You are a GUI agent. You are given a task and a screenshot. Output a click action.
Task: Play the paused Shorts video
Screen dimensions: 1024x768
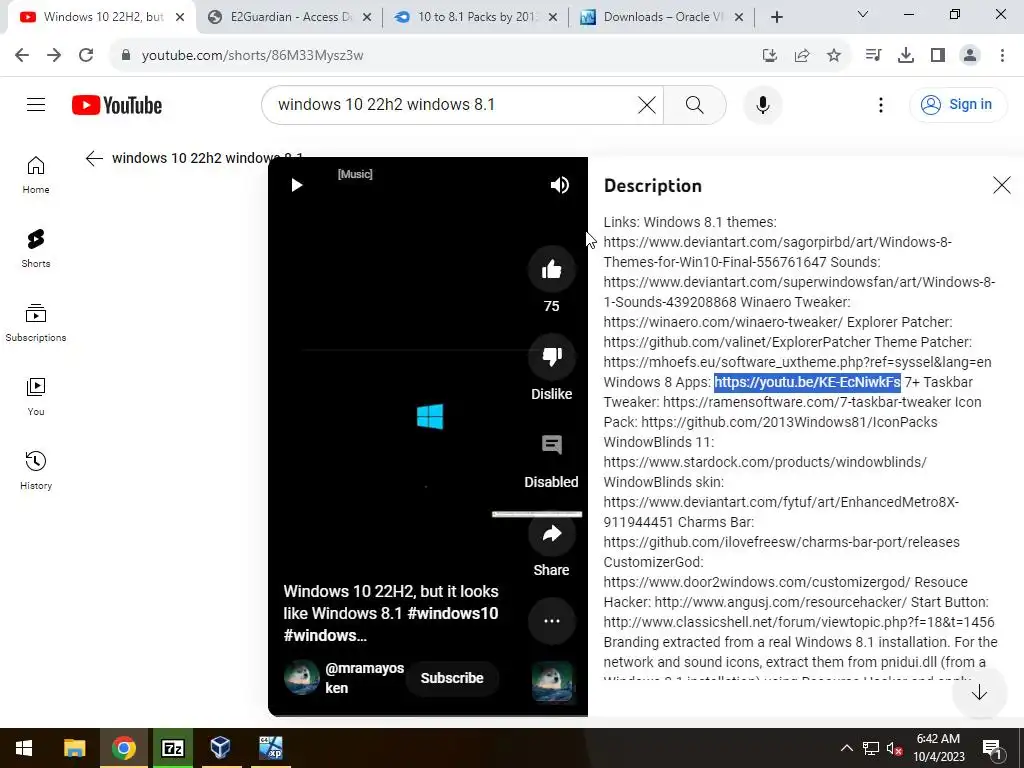pyautogui.click(x=296, y=185)
